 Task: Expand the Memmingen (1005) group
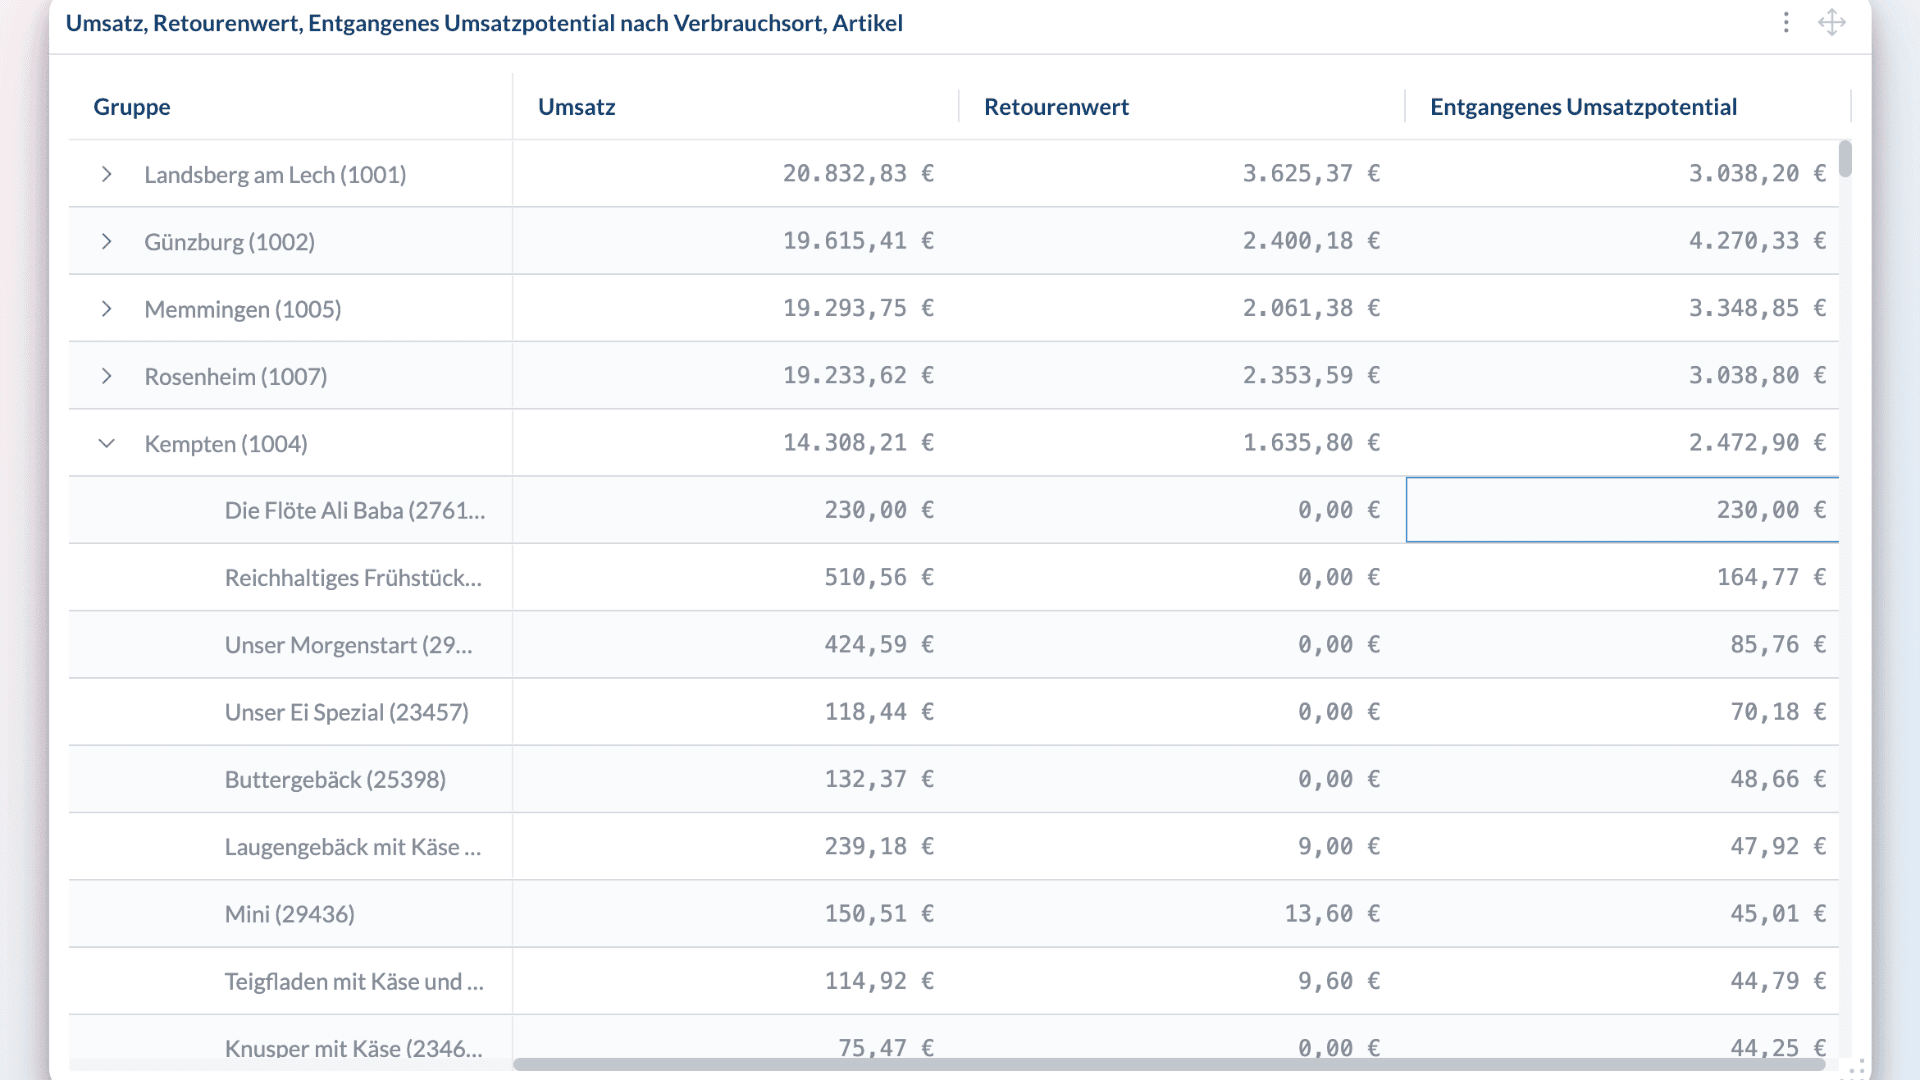click(x=107, y=308)
